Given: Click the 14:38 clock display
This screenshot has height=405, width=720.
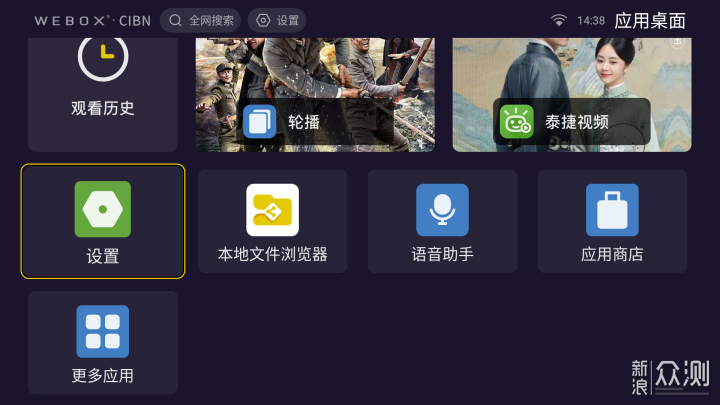Looking at the screenshot, I should 591,21.
